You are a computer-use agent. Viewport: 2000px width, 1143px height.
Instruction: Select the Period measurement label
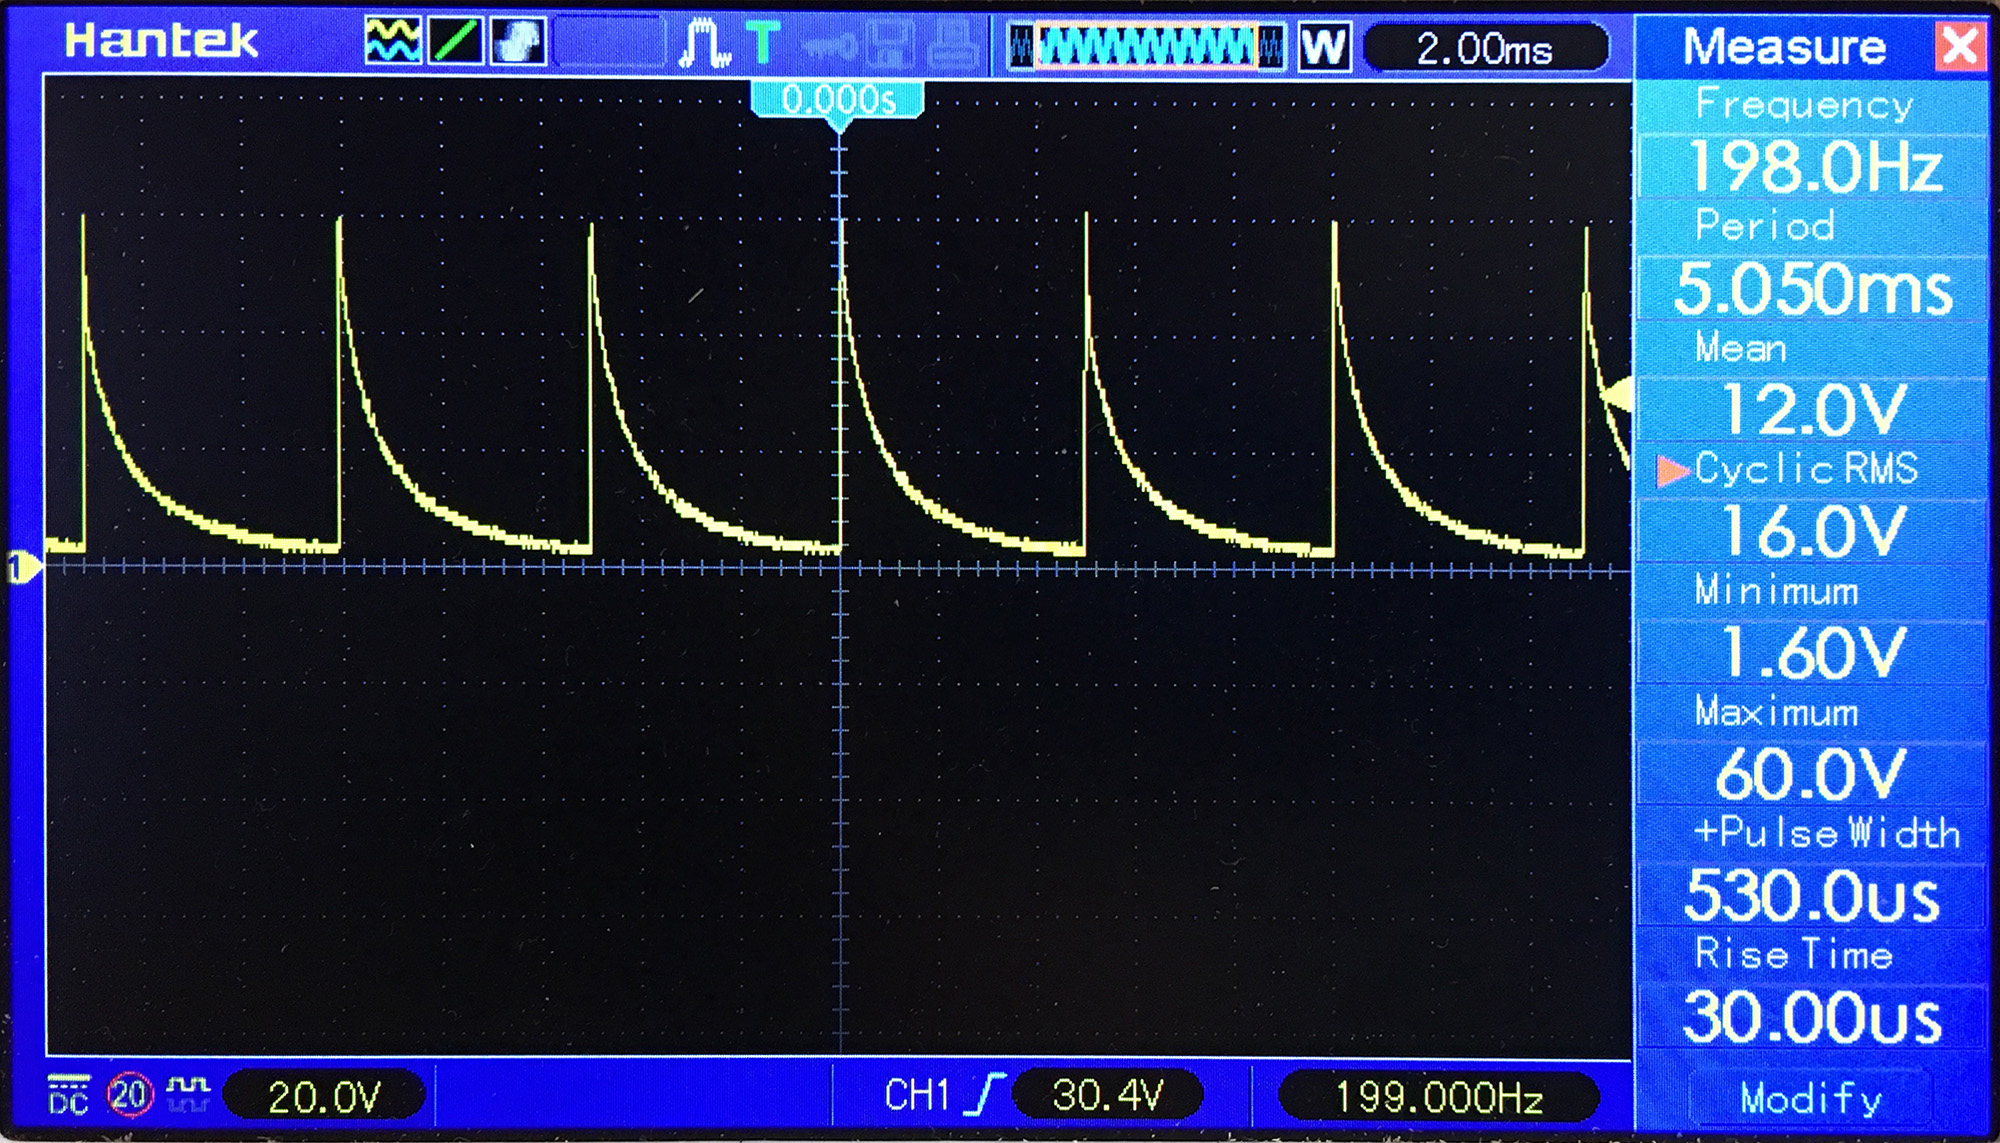click(1765, 225)
